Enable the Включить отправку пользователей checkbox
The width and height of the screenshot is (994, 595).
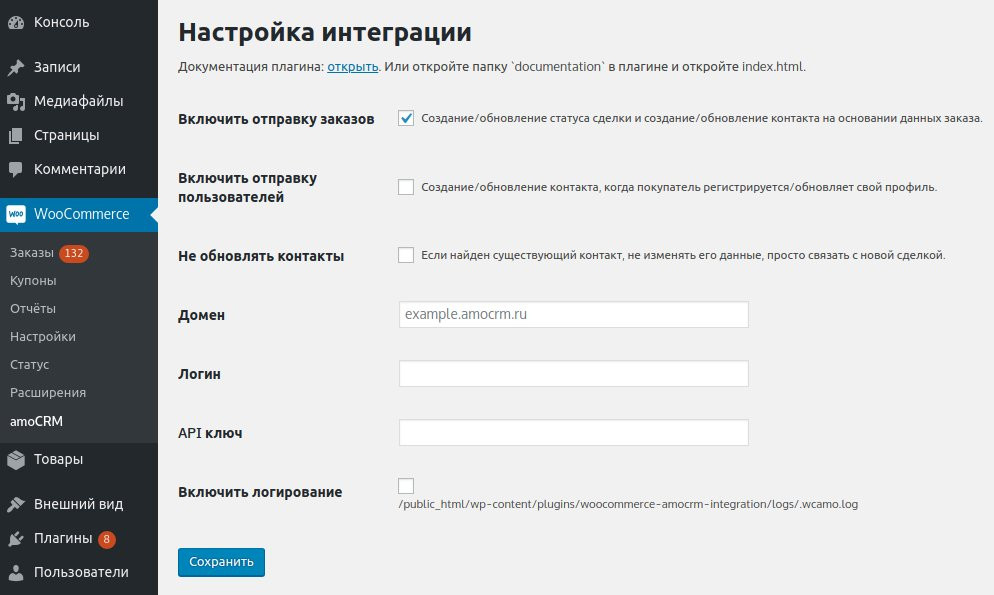[x=406, y=187]
